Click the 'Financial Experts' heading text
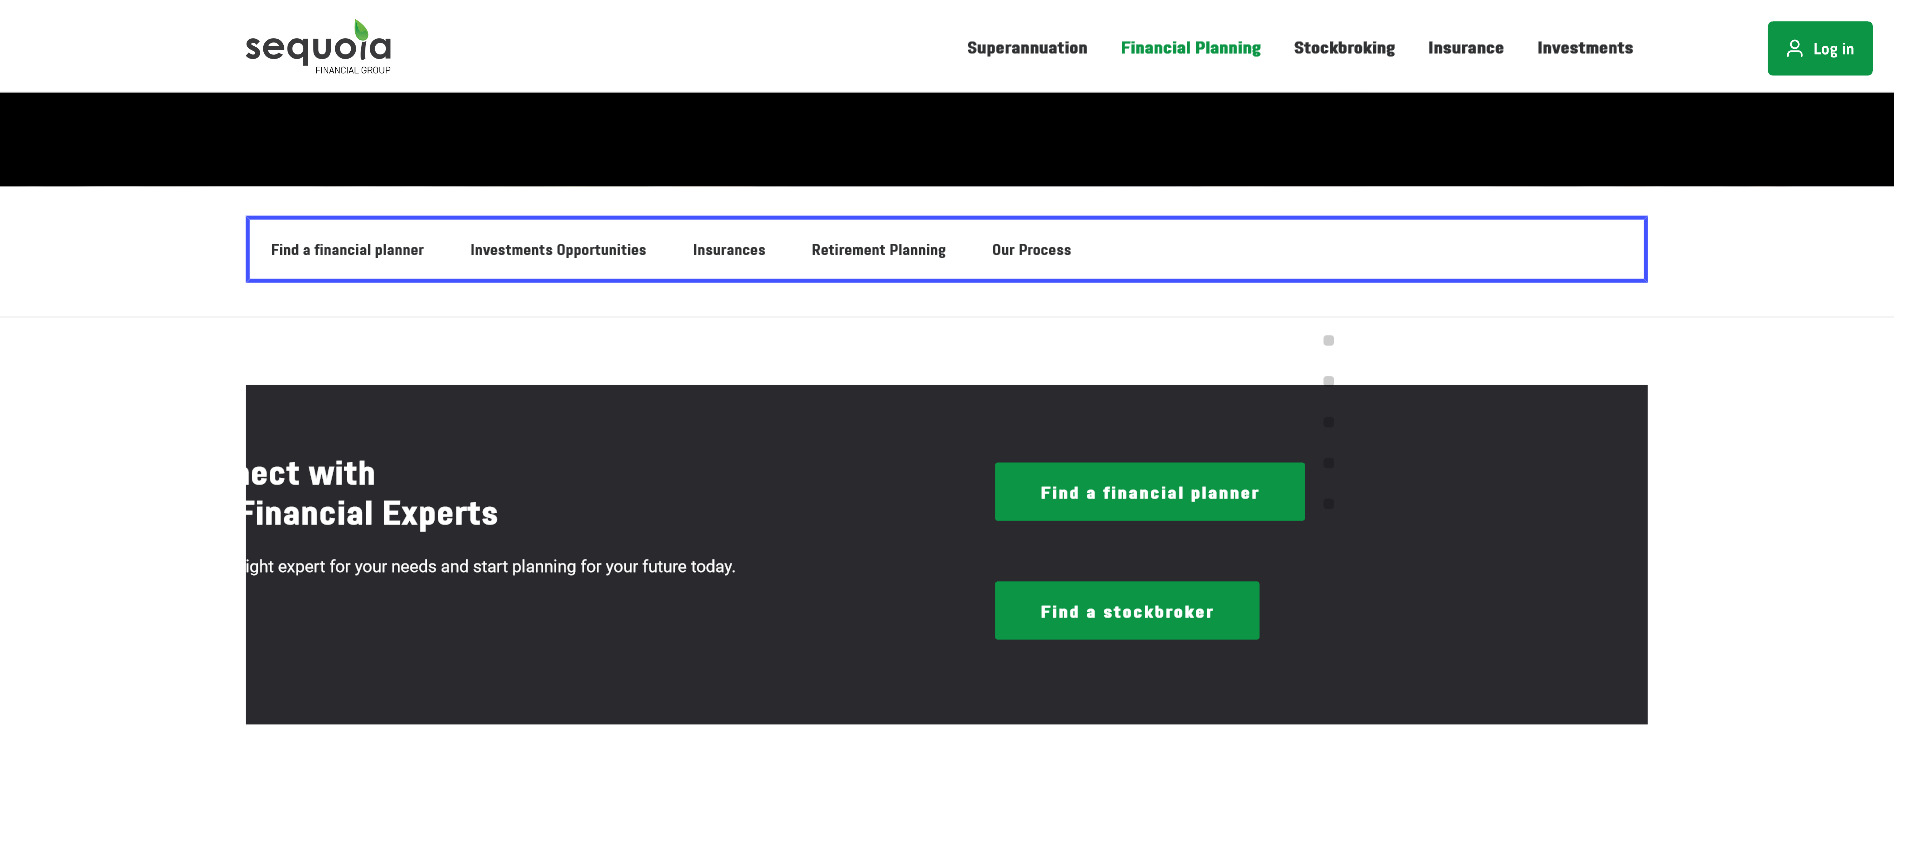This screenshot has width=1920, height=850. pyautogui.click(x=372, y=514)
